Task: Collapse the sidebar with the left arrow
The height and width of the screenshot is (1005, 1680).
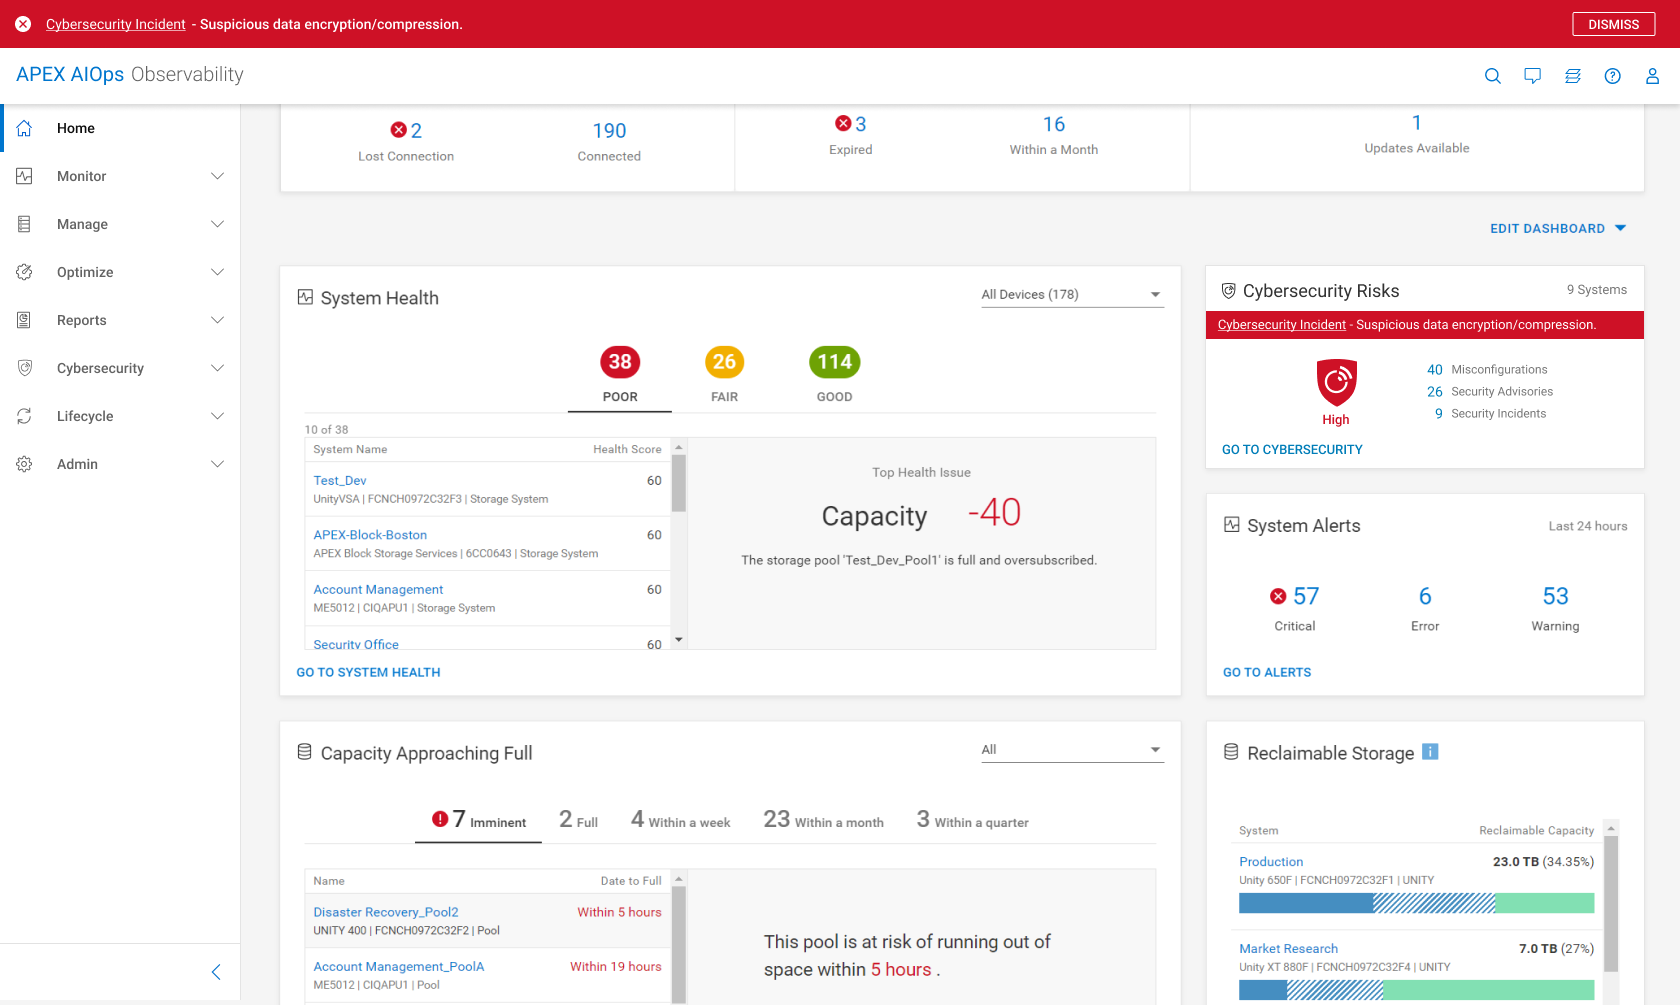Action: coord(216,972)
